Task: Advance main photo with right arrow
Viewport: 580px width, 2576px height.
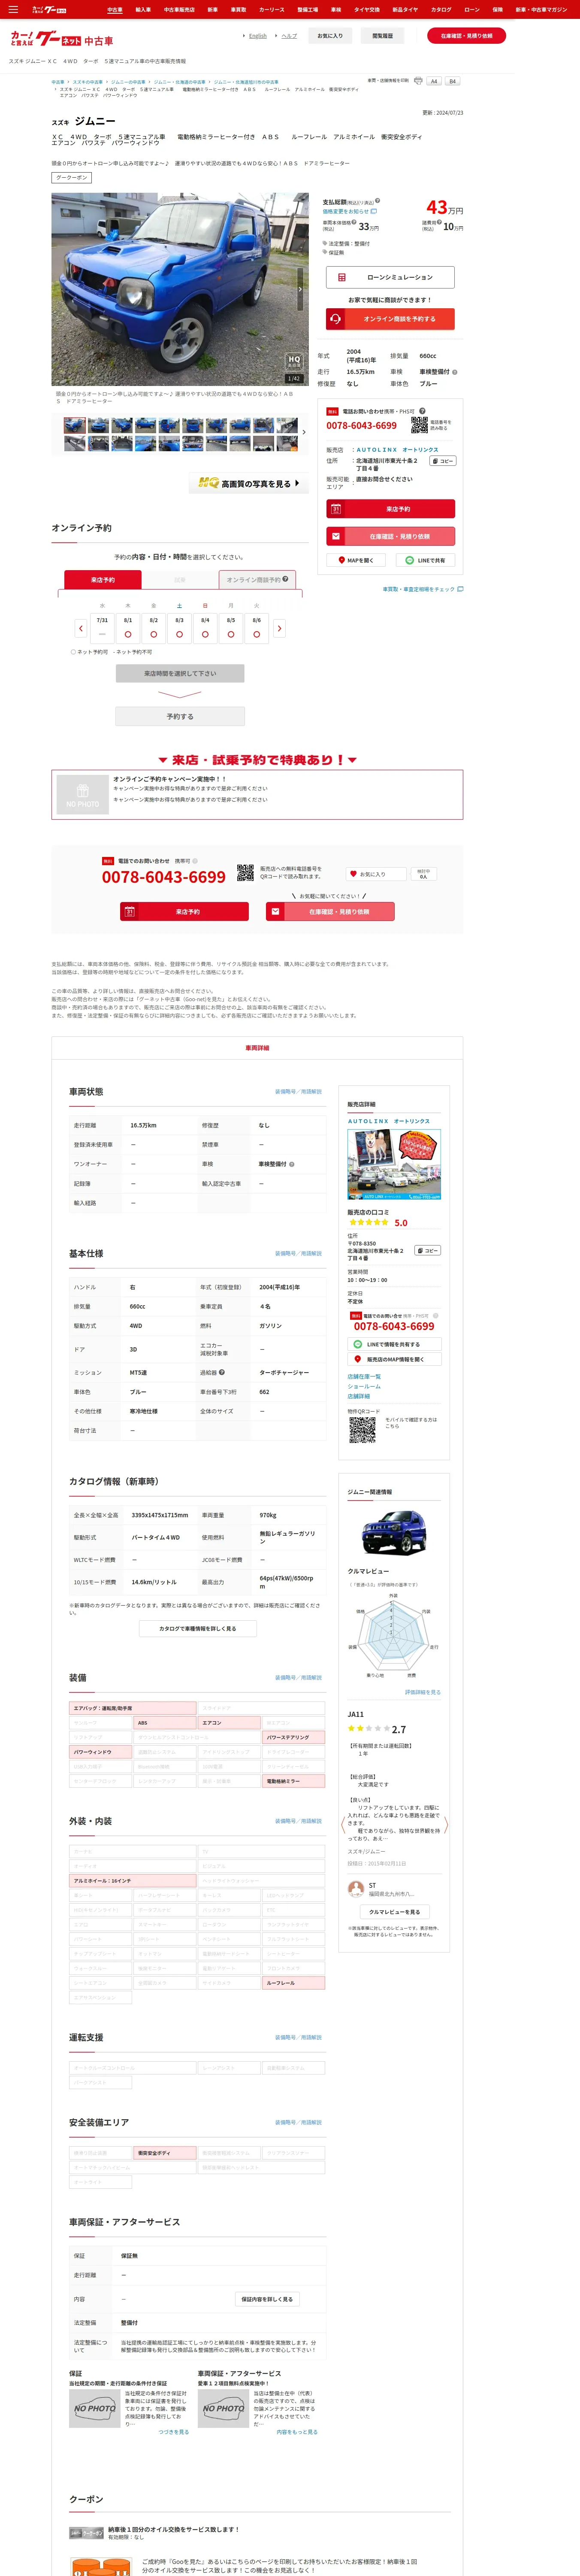Action: tap(300, 289)
